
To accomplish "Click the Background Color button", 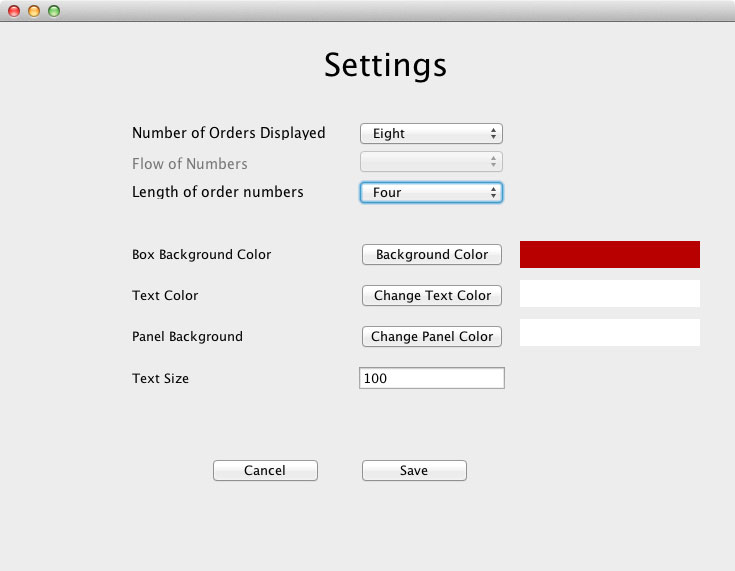I will tap(432, 255).
